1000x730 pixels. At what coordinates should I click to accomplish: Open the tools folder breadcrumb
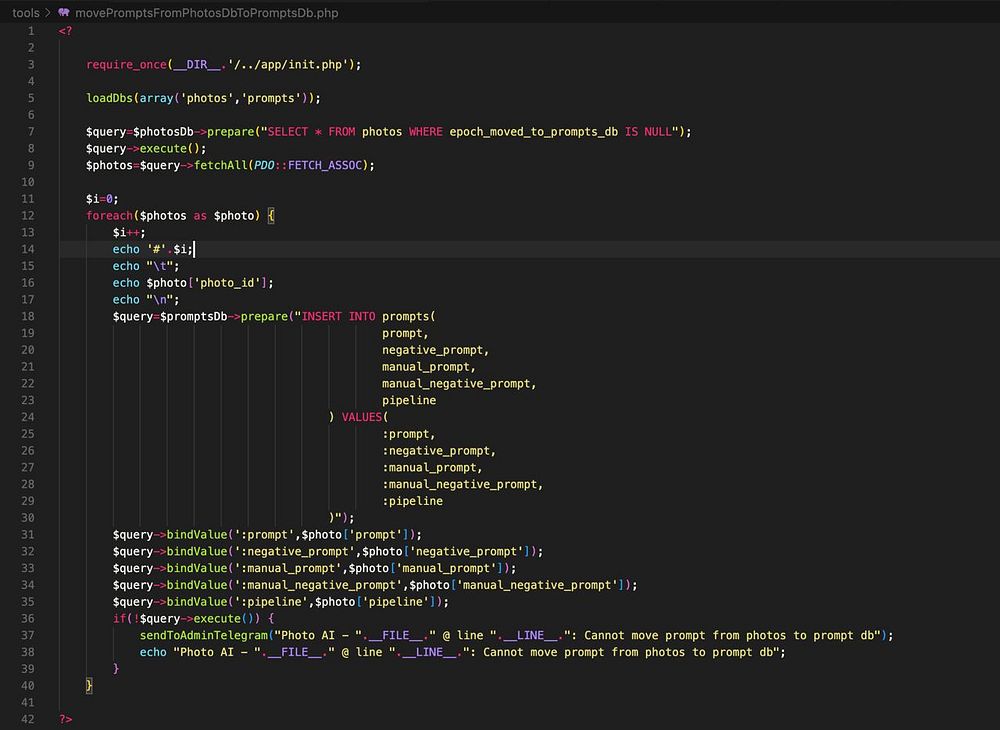26,13
